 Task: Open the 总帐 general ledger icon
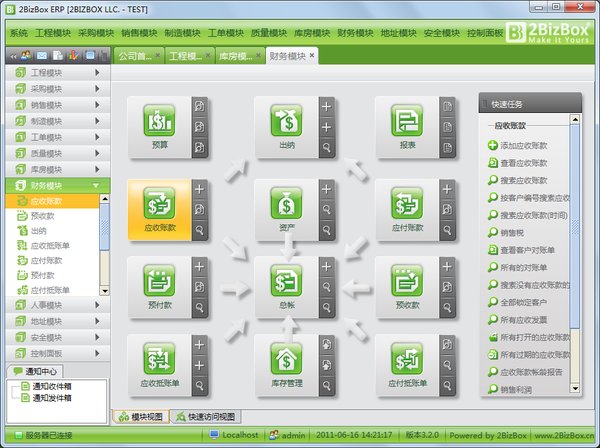click(x=286, y=281)
